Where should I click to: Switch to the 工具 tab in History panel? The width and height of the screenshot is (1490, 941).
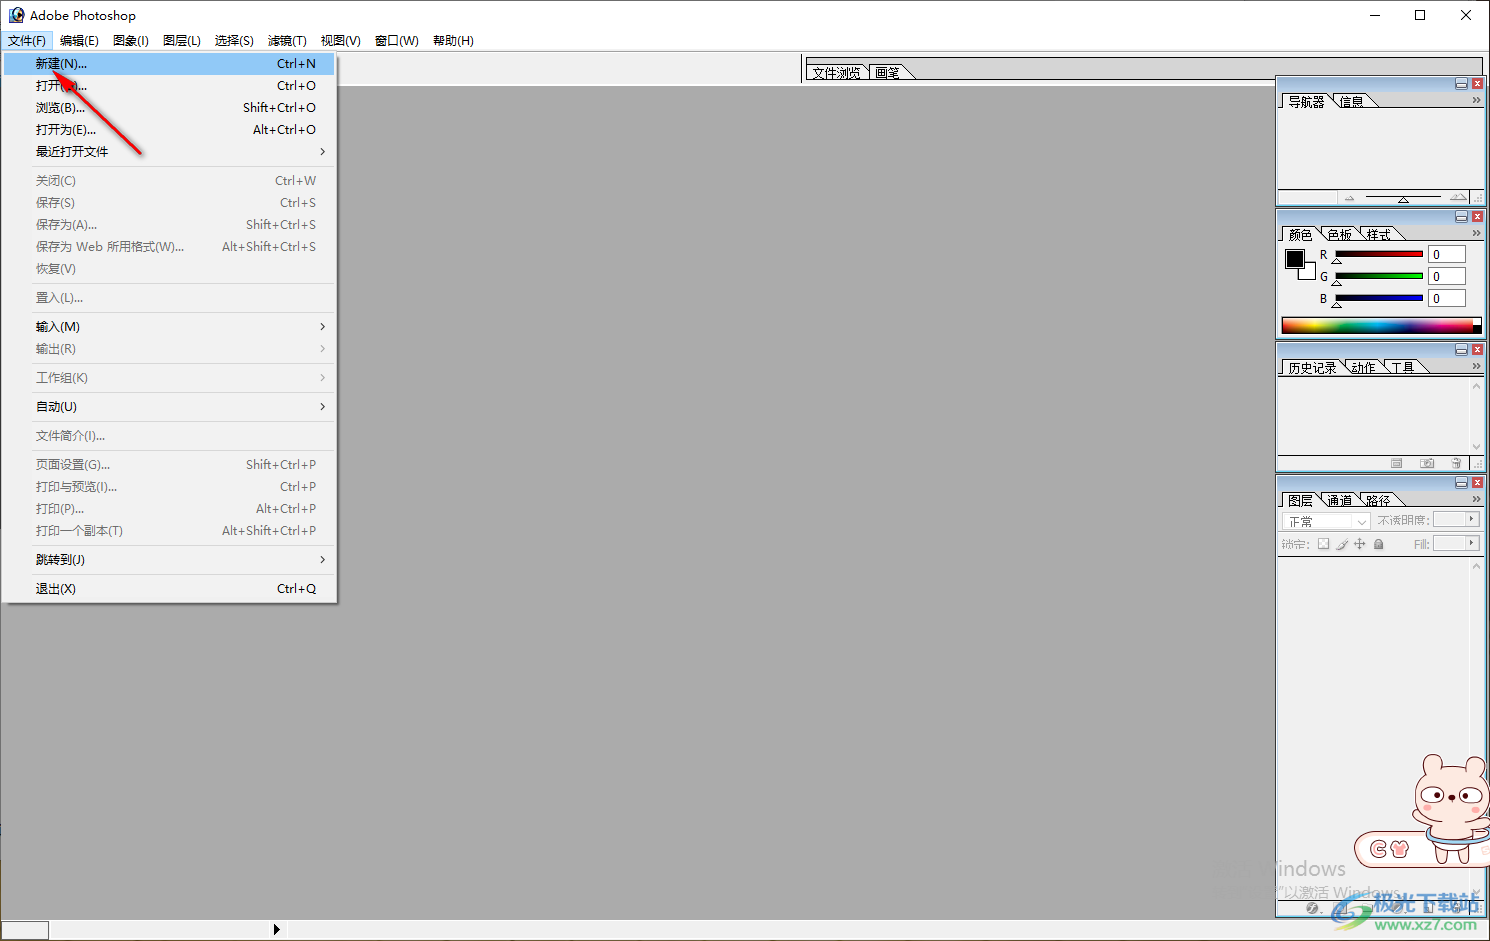click(1403, 367)
